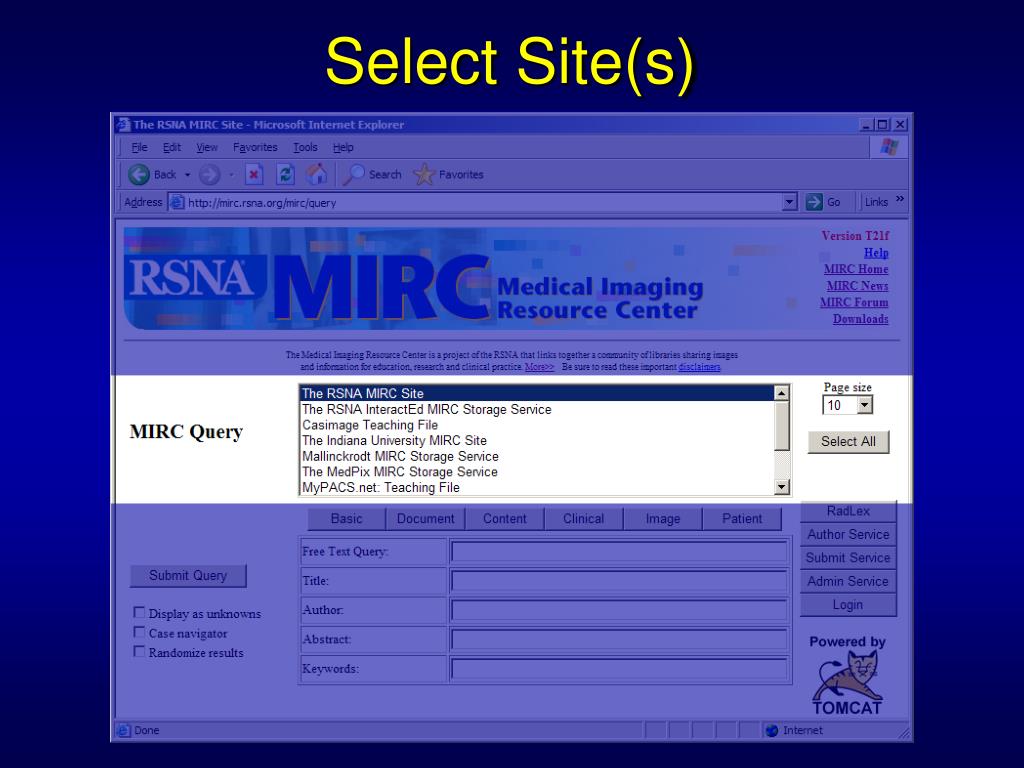The width and height of the screenshot is (1024, 768).
Task: Enable Randomize results checkbox
Action: click(139, 652)
